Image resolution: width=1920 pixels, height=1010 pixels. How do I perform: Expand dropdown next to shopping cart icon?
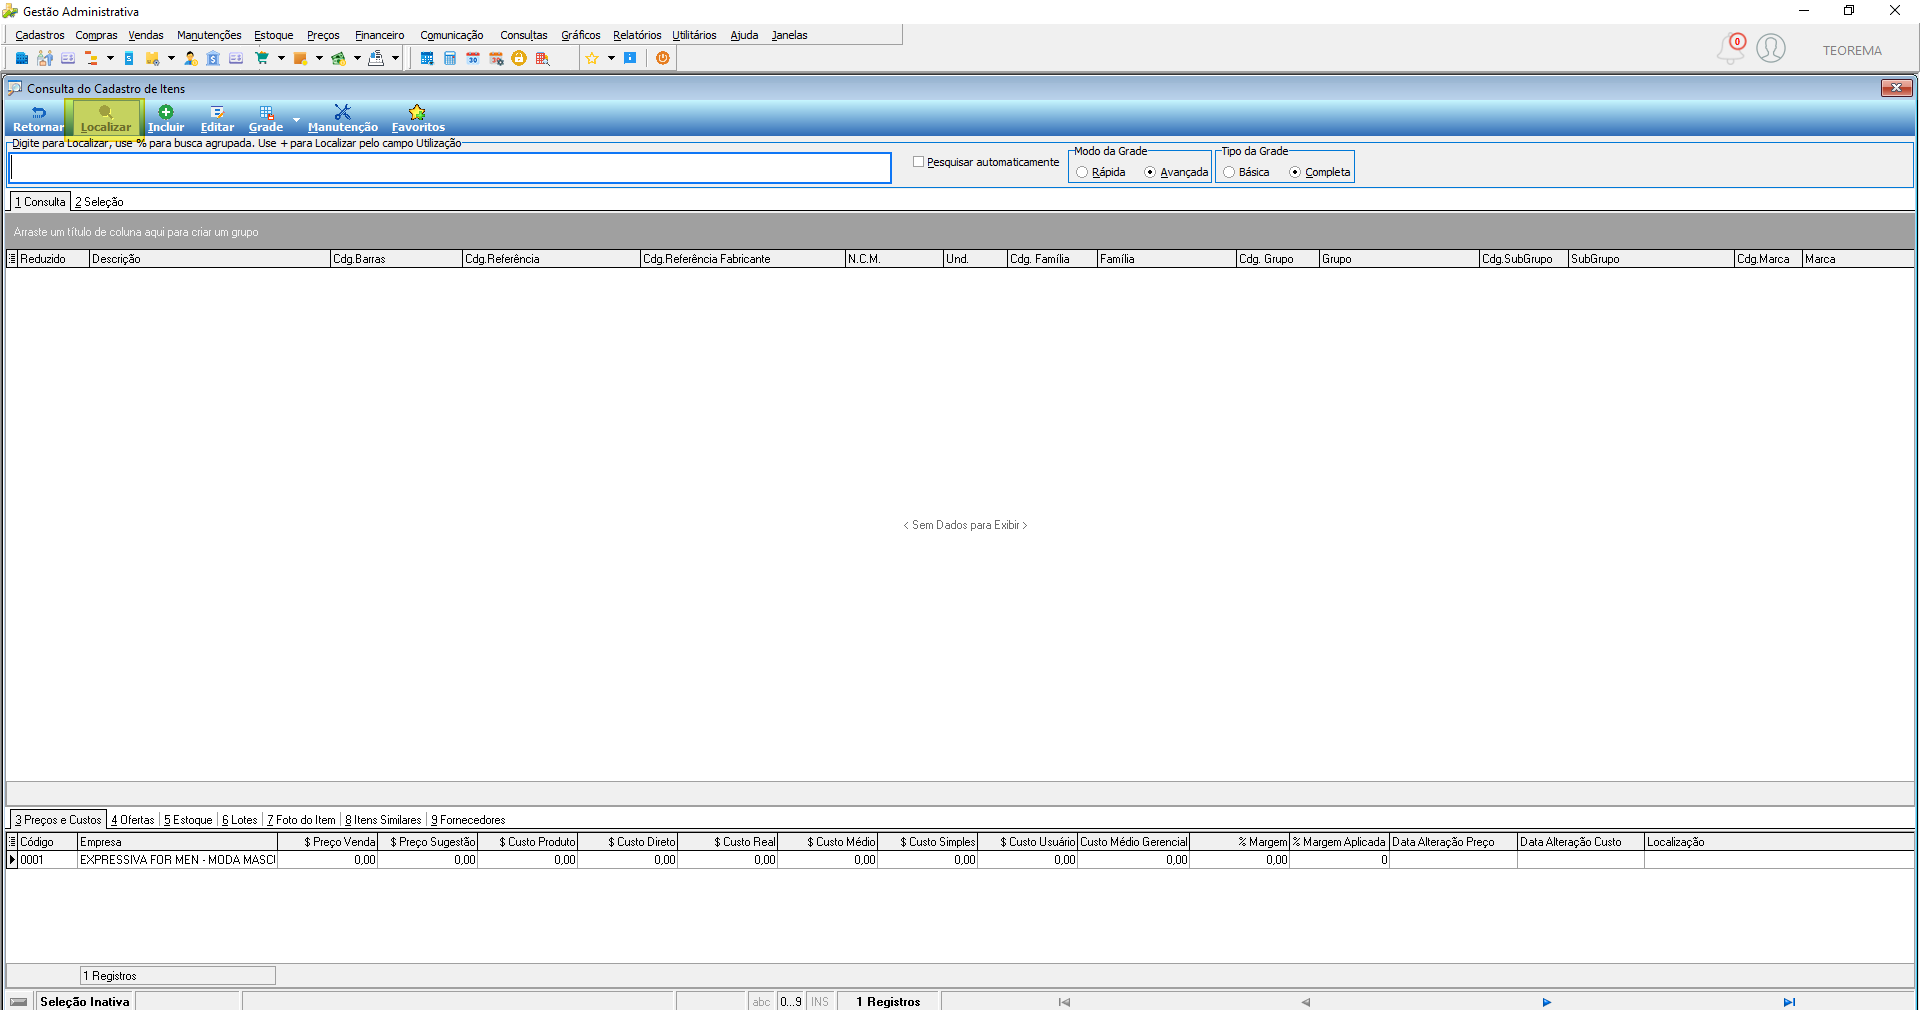pos(281,58)
